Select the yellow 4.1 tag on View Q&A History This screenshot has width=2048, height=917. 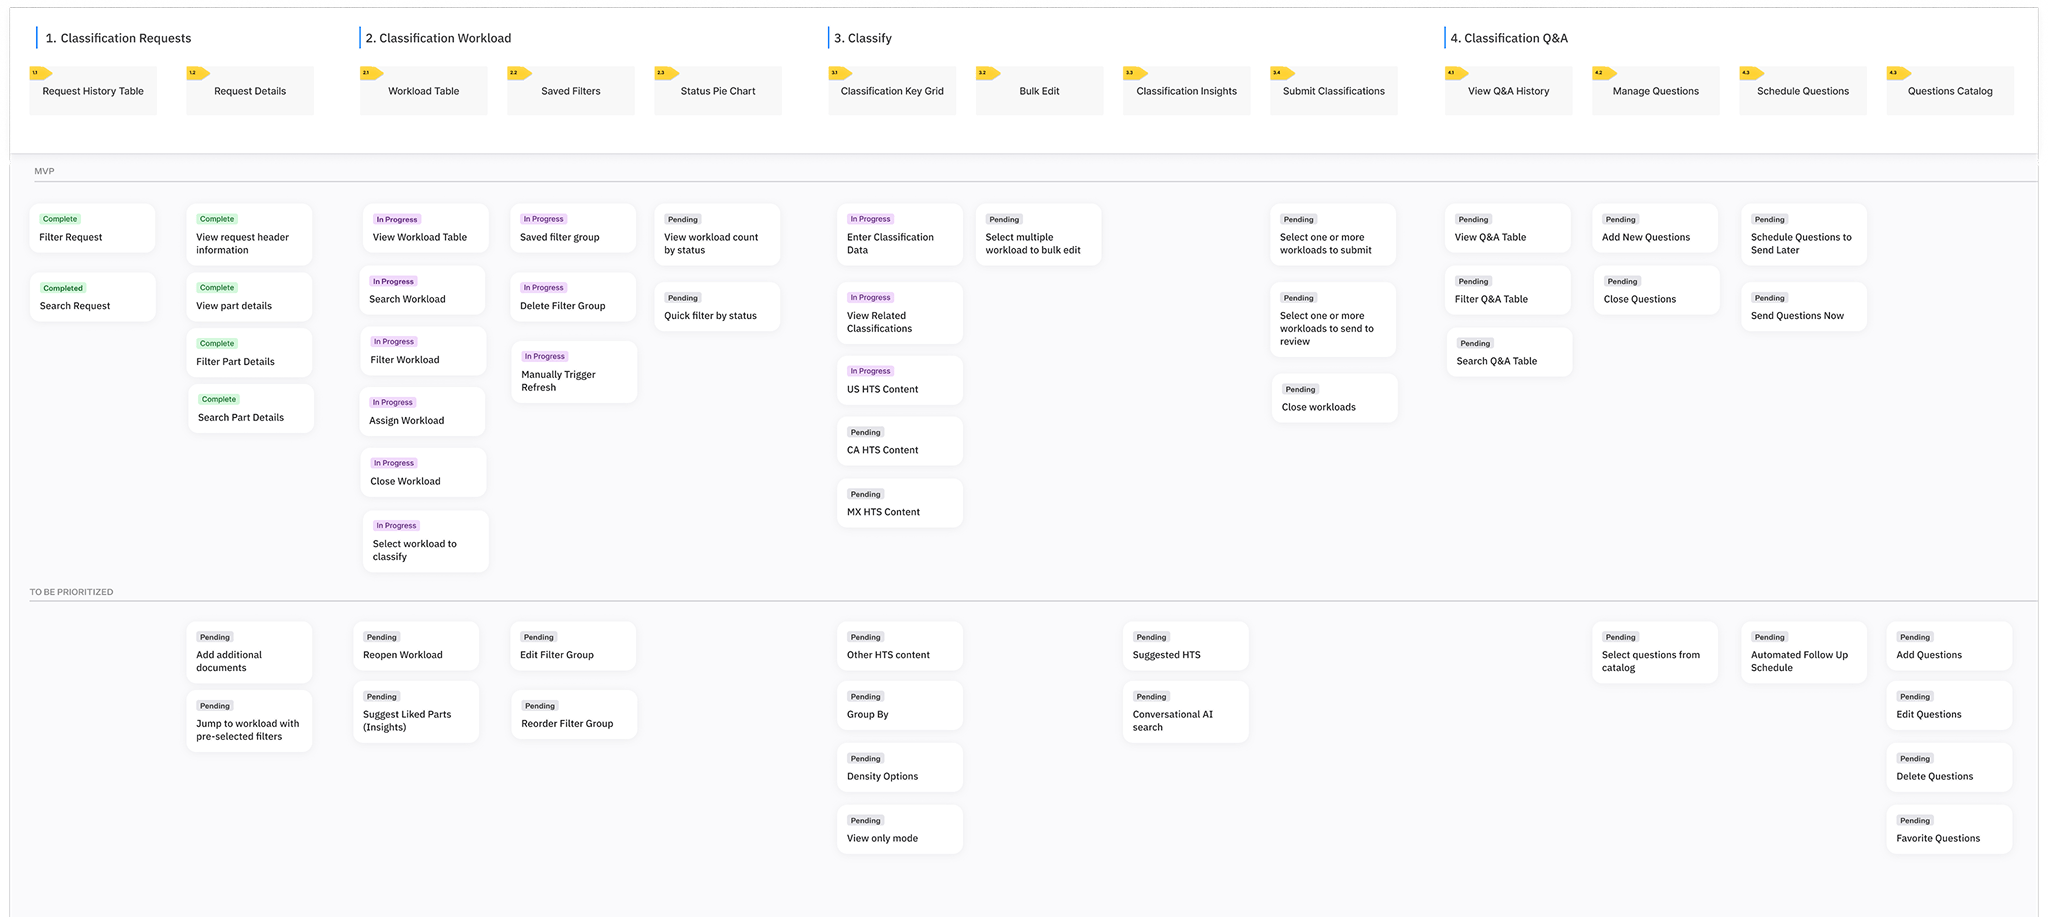point(1457,73)
